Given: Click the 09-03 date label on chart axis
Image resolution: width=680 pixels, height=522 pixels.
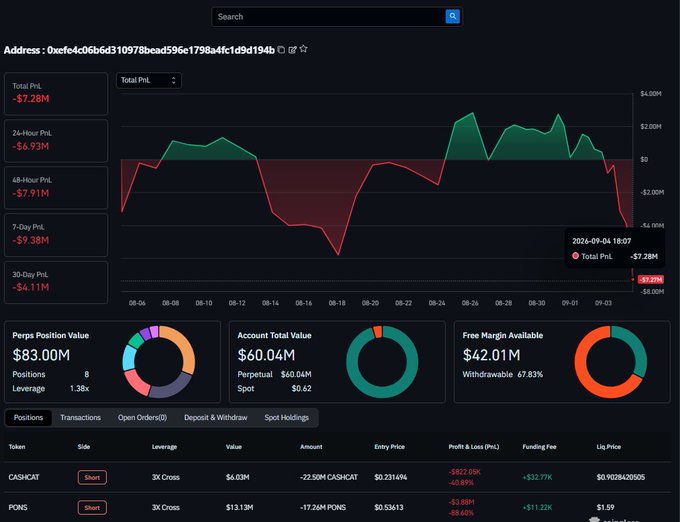Looking at the screenshot, I should tap(603, 303).
